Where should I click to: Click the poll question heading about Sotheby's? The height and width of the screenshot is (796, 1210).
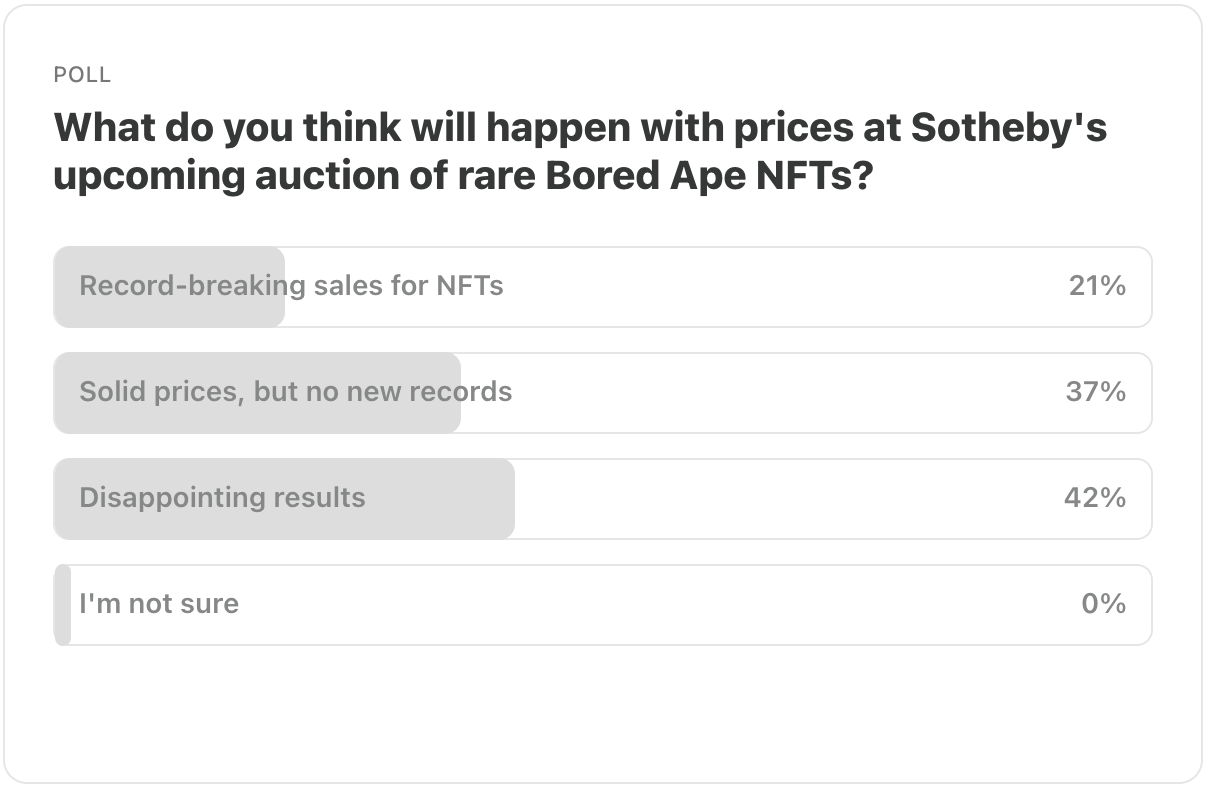tap(580, 151)
